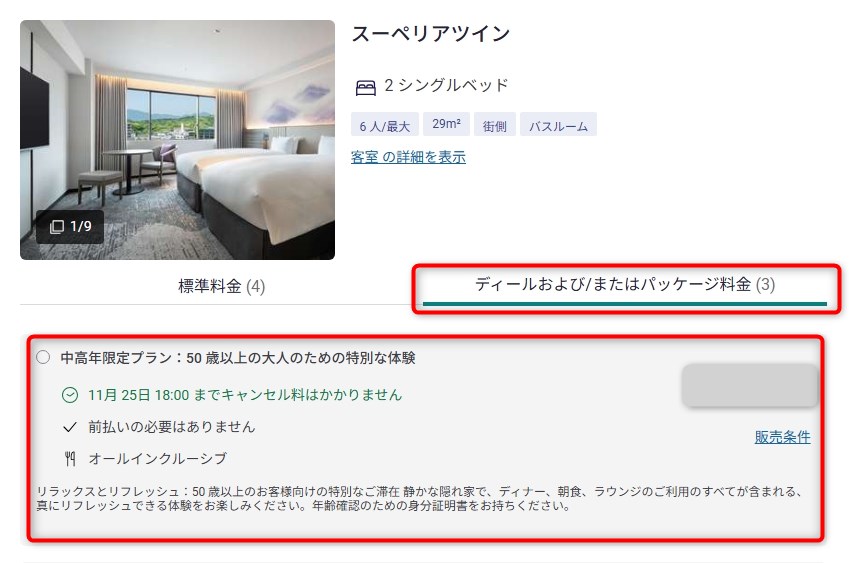Click the 1/9 image counter badge
The width and height of the screenshot is (849, 563).
(70, 226)
